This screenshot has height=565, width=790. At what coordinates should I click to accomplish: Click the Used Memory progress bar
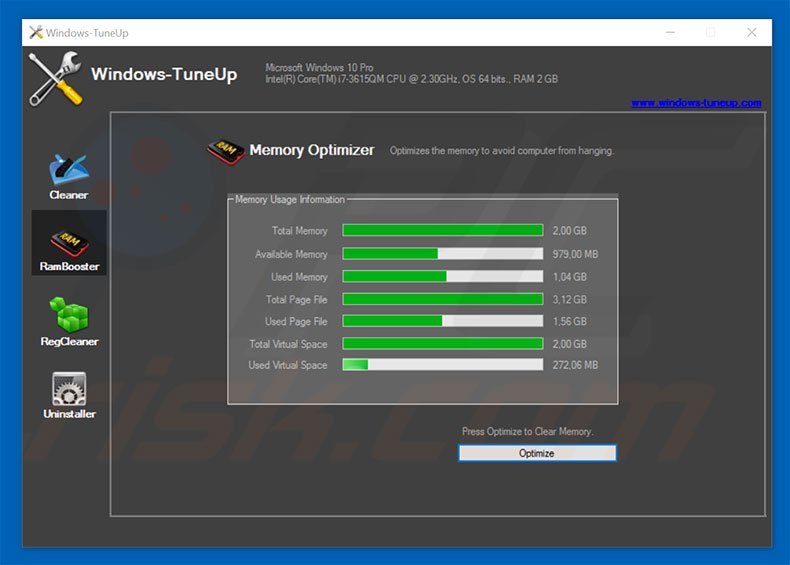[x=443, y=276]
